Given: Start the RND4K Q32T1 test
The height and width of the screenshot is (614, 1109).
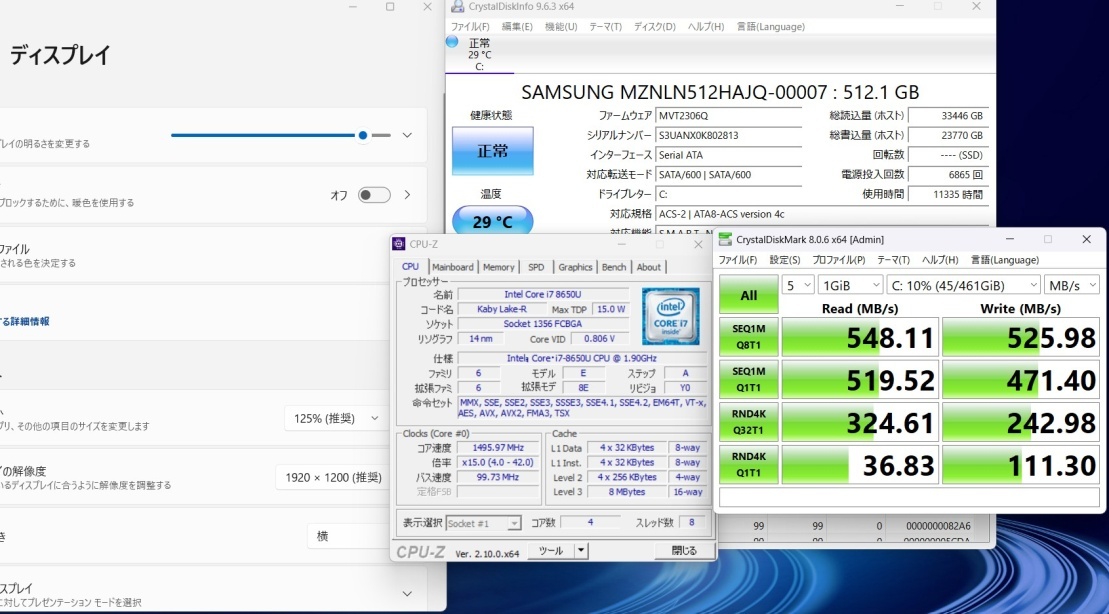Looking at the screenshot, I should (749, 422).
